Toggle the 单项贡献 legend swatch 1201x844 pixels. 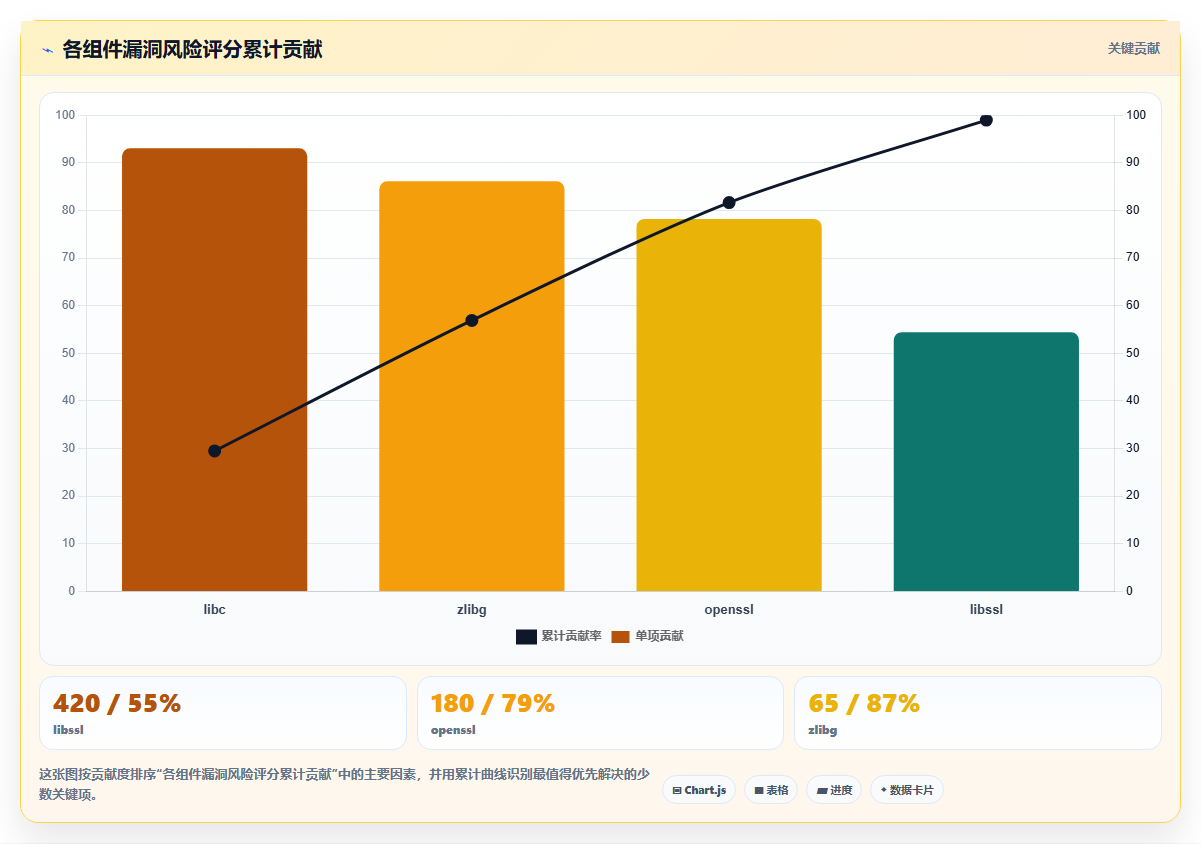click(620, 636)
